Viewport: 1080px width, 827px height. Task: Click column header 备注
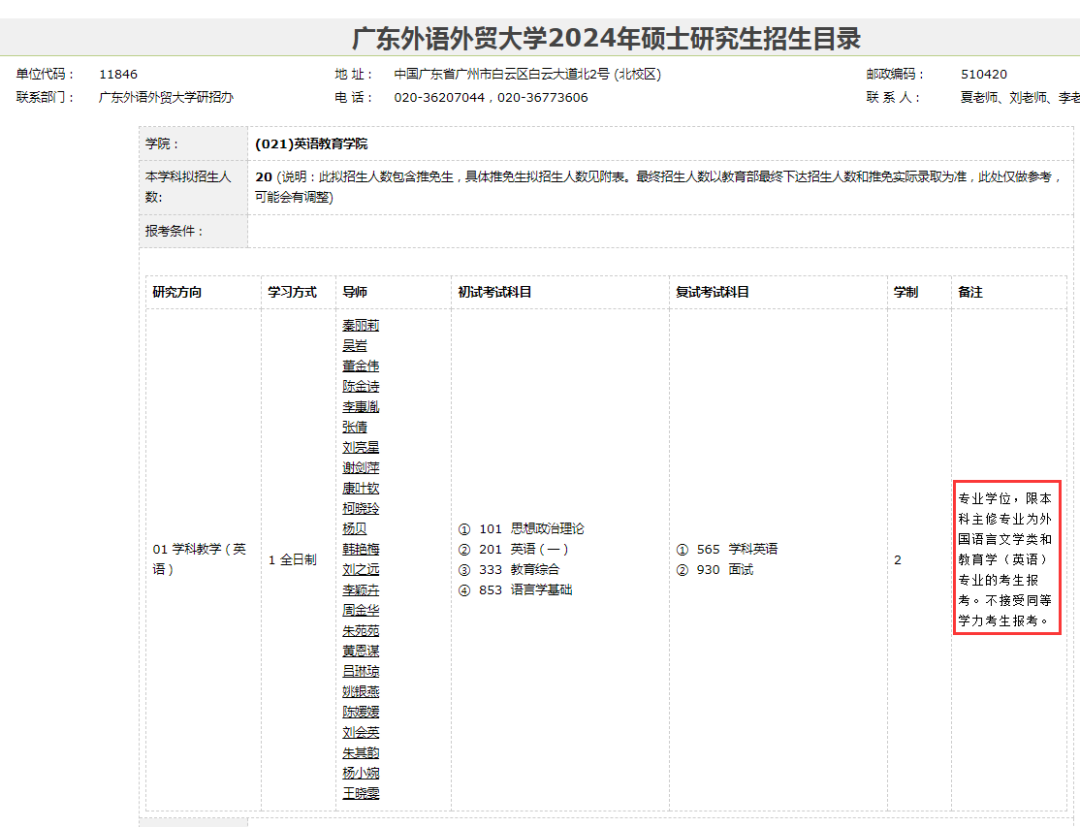(970, 292)
